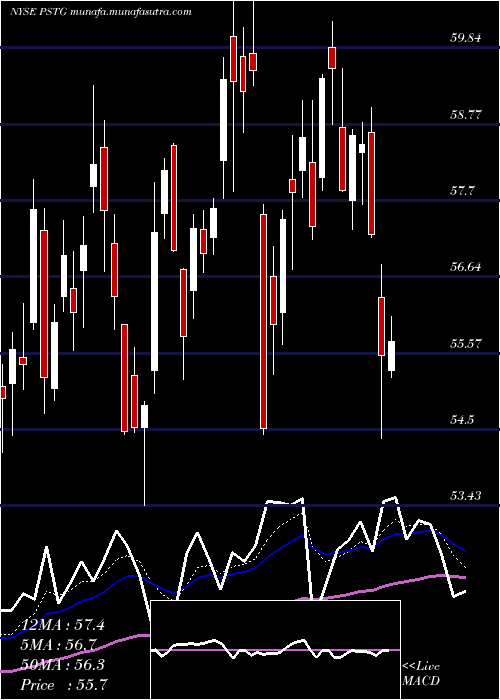Click the 54.5 price level label

(462, 420)
